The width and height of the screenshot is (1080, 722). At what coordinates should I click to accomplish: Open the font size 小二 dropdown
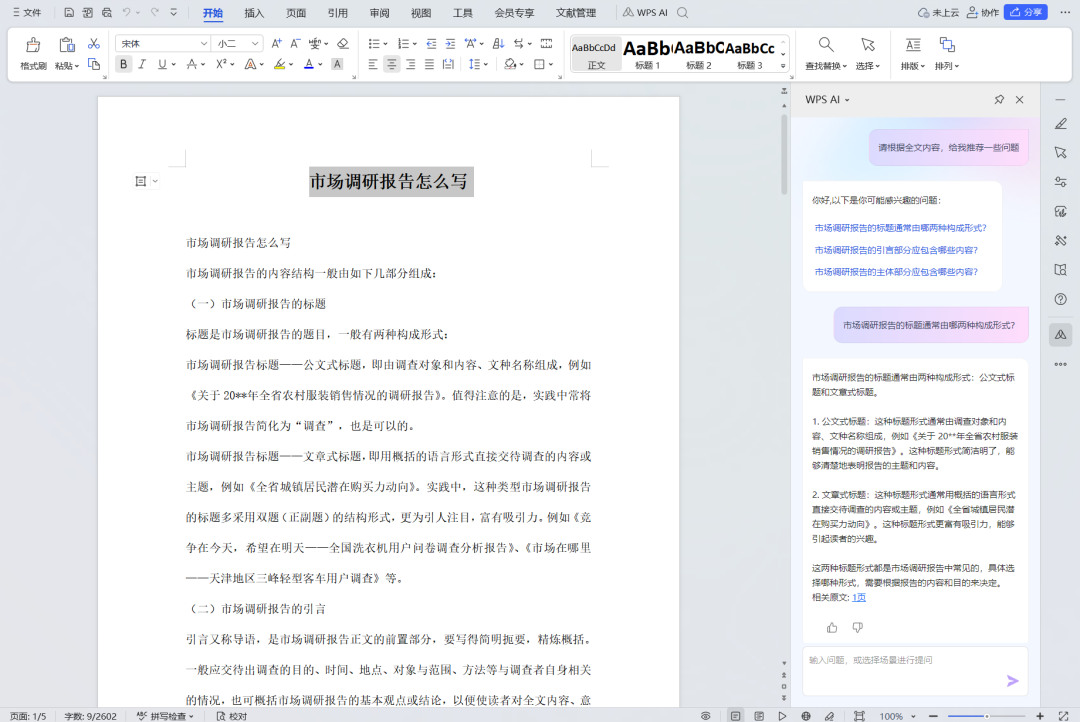[255, 43]
